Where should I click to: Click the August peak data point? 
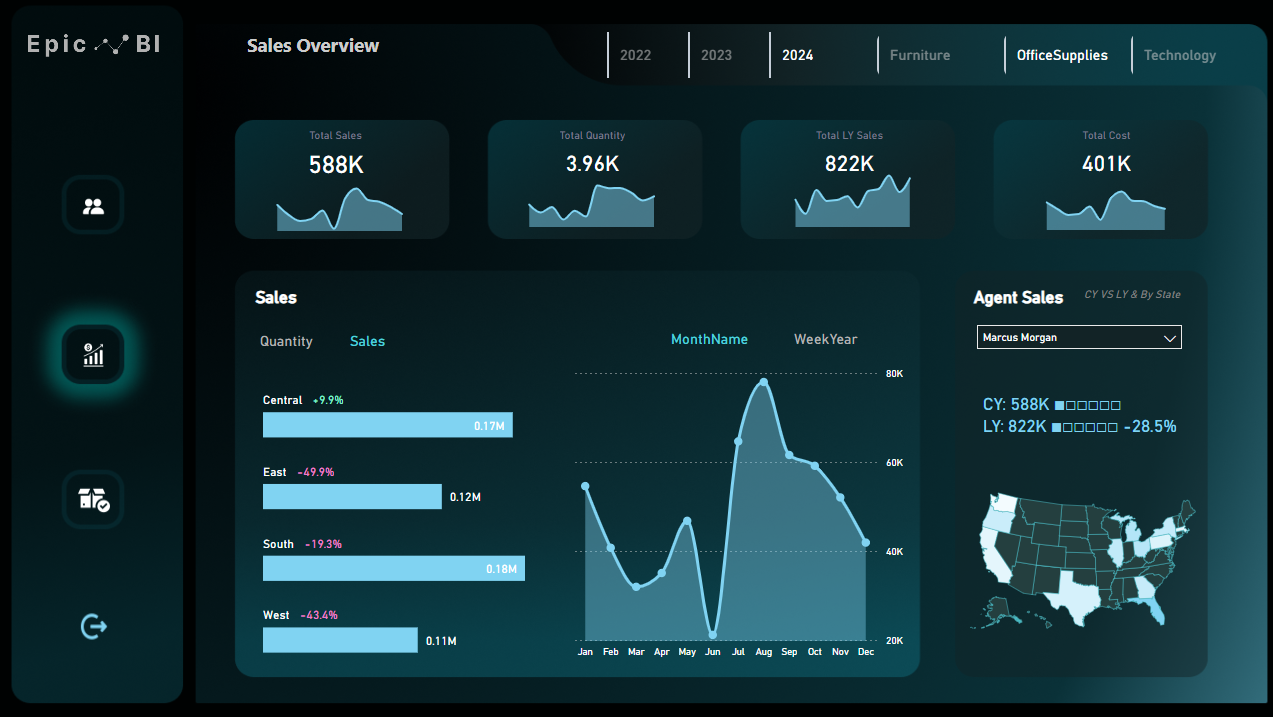[764, 382]
